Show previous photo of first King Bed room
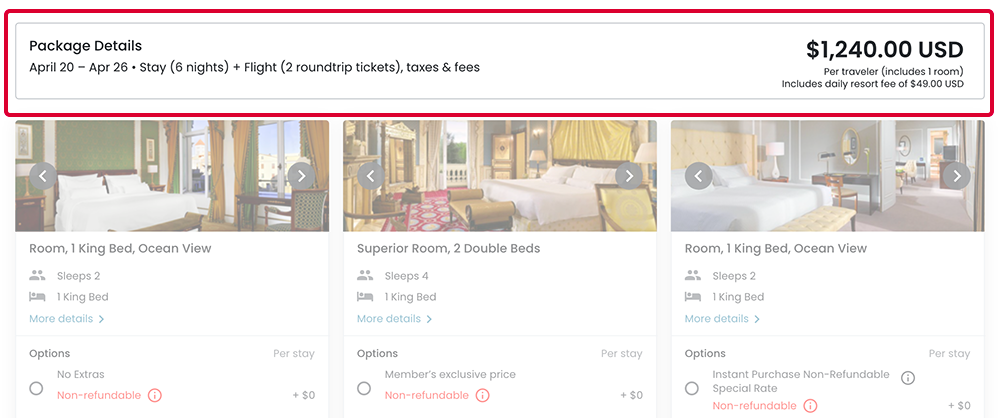The image size is (1000, 418). click(42, 176)
